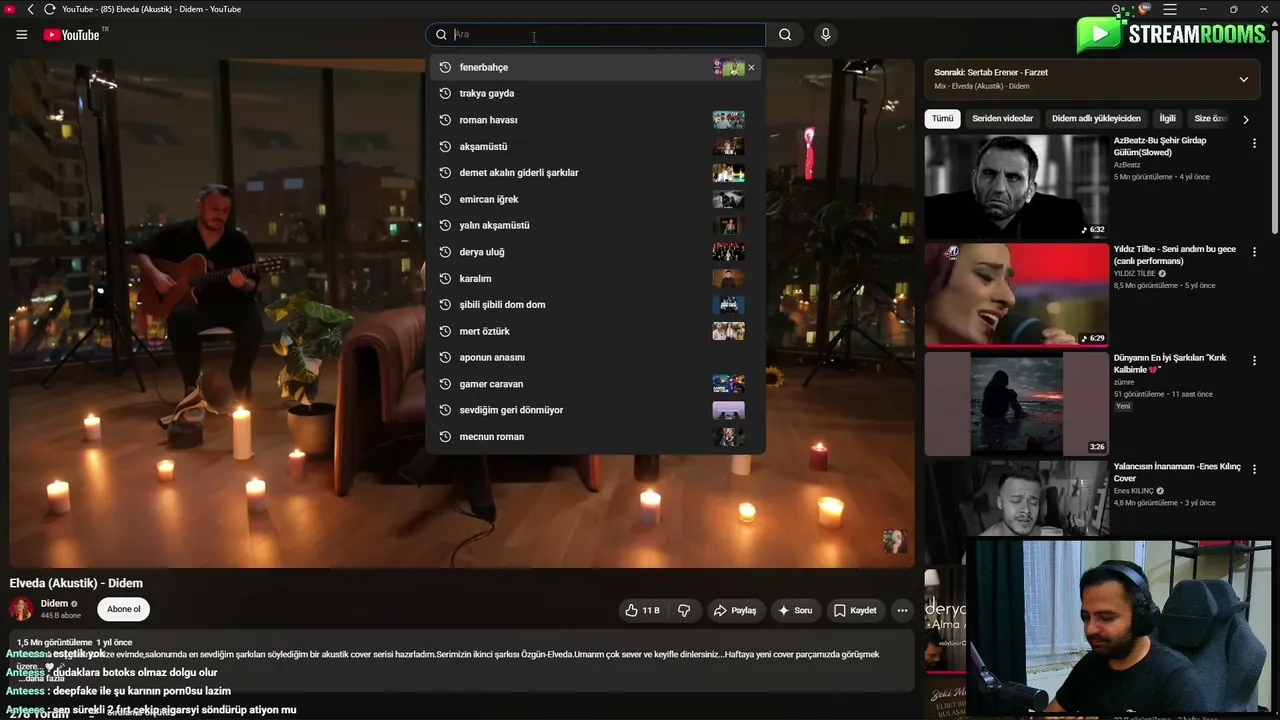
Task: Share the video via Paylaş button
Action: click(x=734, y=610)
